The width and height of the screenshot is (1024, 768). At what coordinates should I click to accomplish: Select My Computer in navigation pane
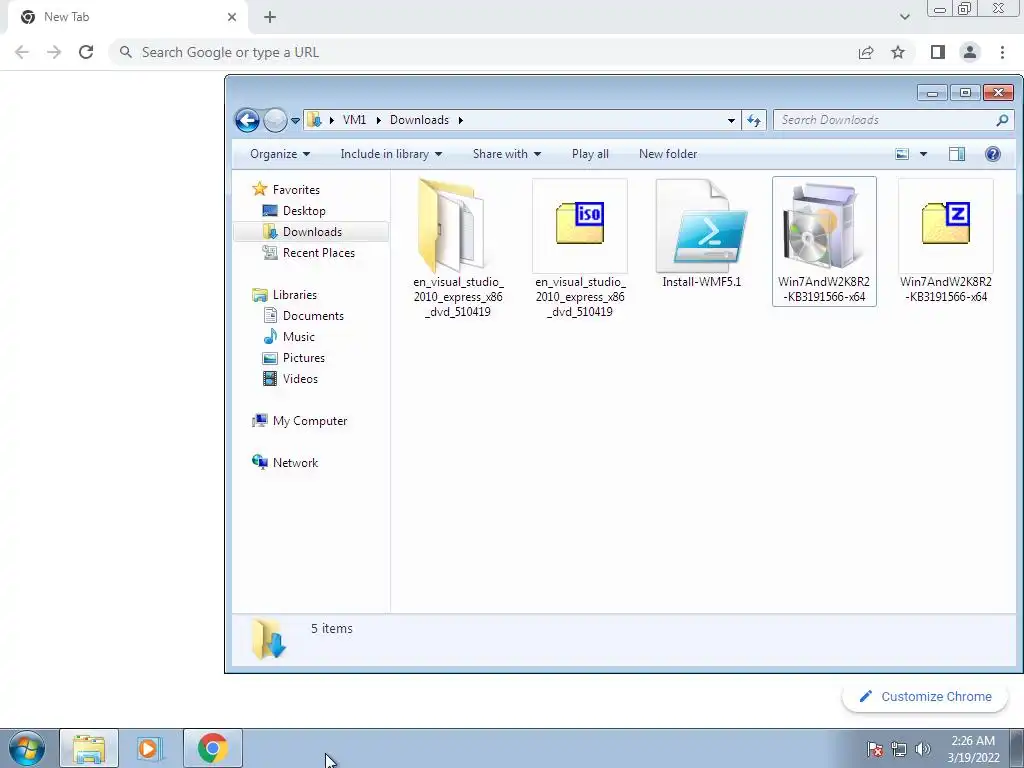point(310,421)
